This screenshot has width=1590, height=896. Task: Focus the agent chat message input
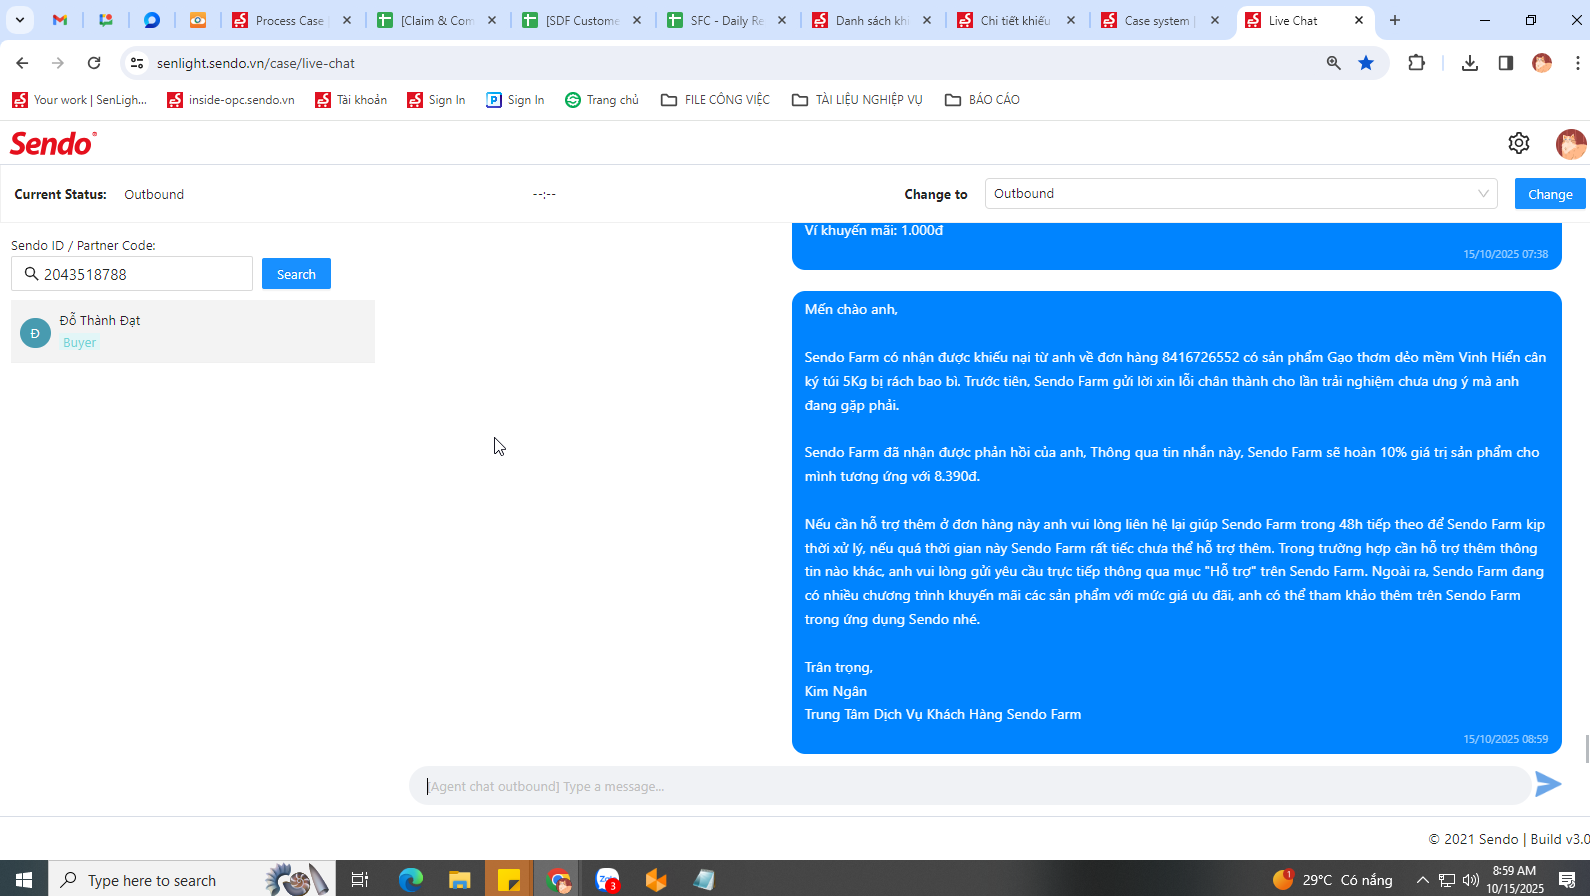click(x=970, y=786)
